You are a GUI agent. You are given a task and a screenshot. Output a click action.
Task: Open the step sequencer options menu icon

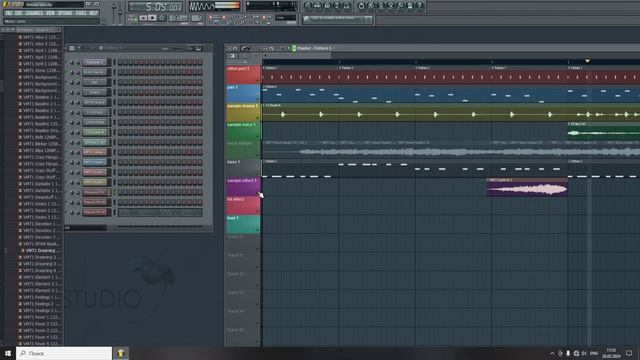pyautogui.click(x=72, y=48)
